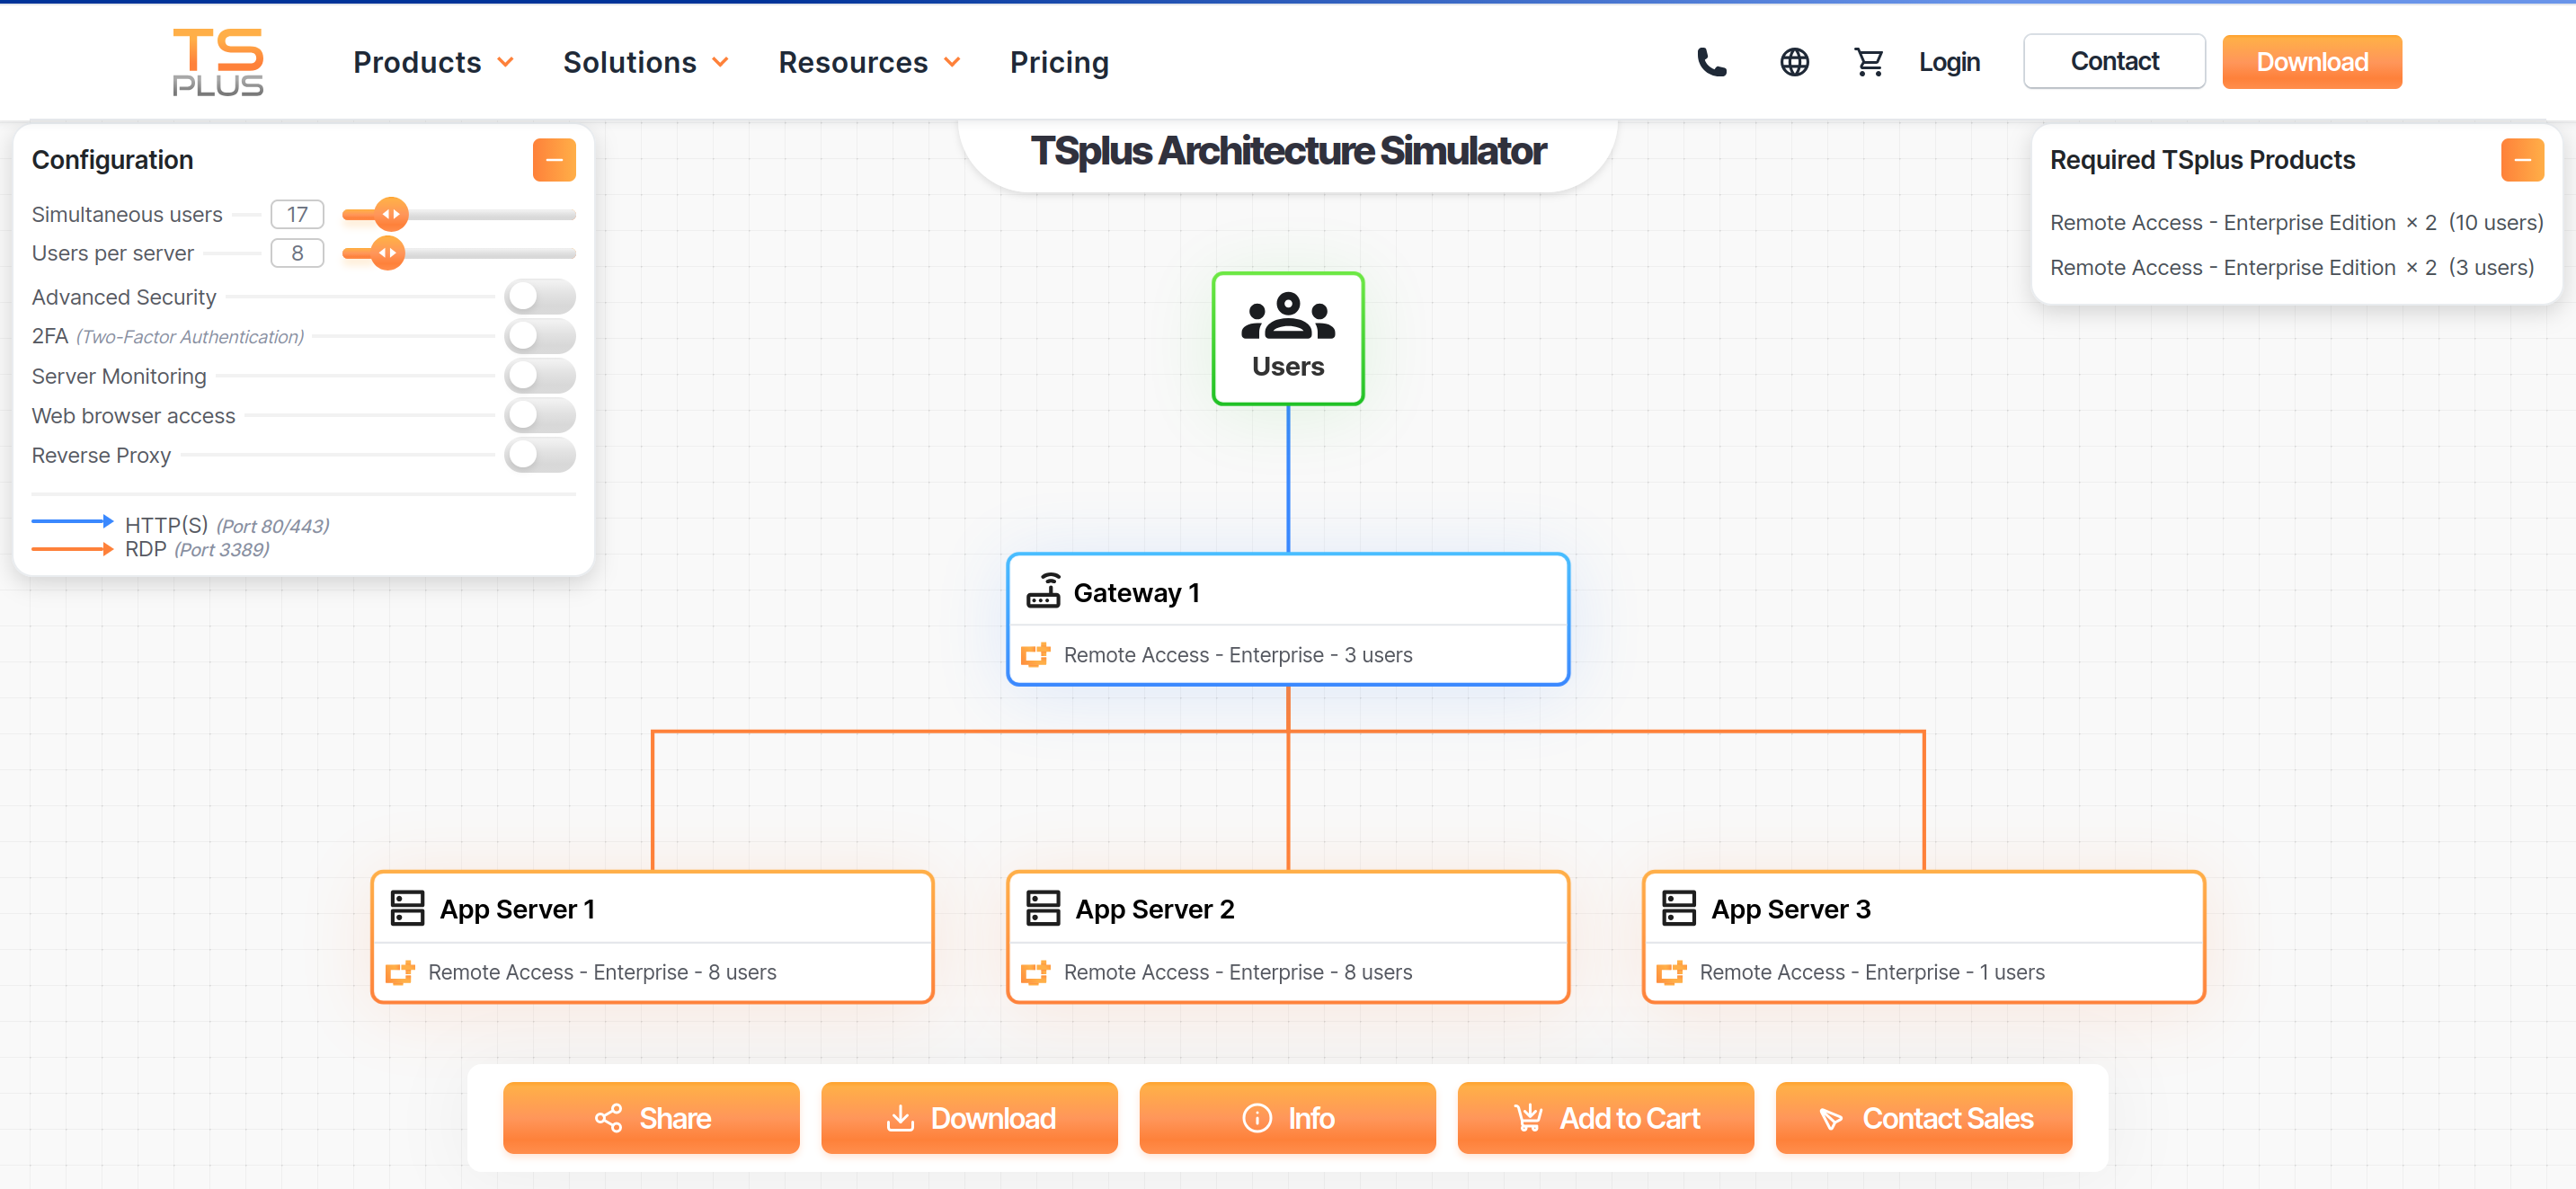2576x1189 pixels.
Task: Select the App Server 3 node title
Action: click(x=1791, y=909)
